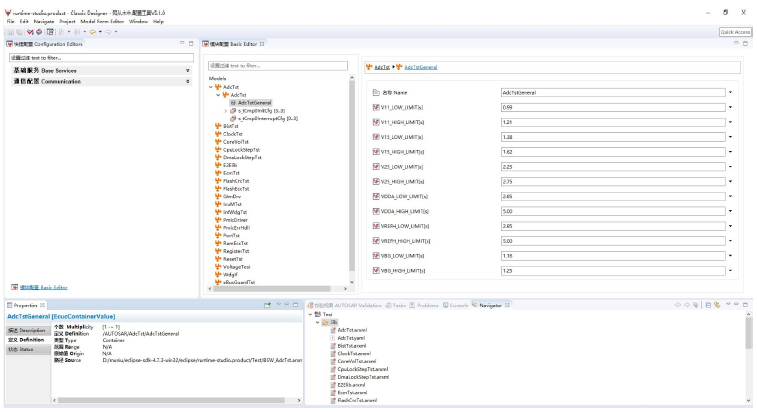Collapse the top-level AdcTst tree node
757x412 pixels.
[211, 87]
